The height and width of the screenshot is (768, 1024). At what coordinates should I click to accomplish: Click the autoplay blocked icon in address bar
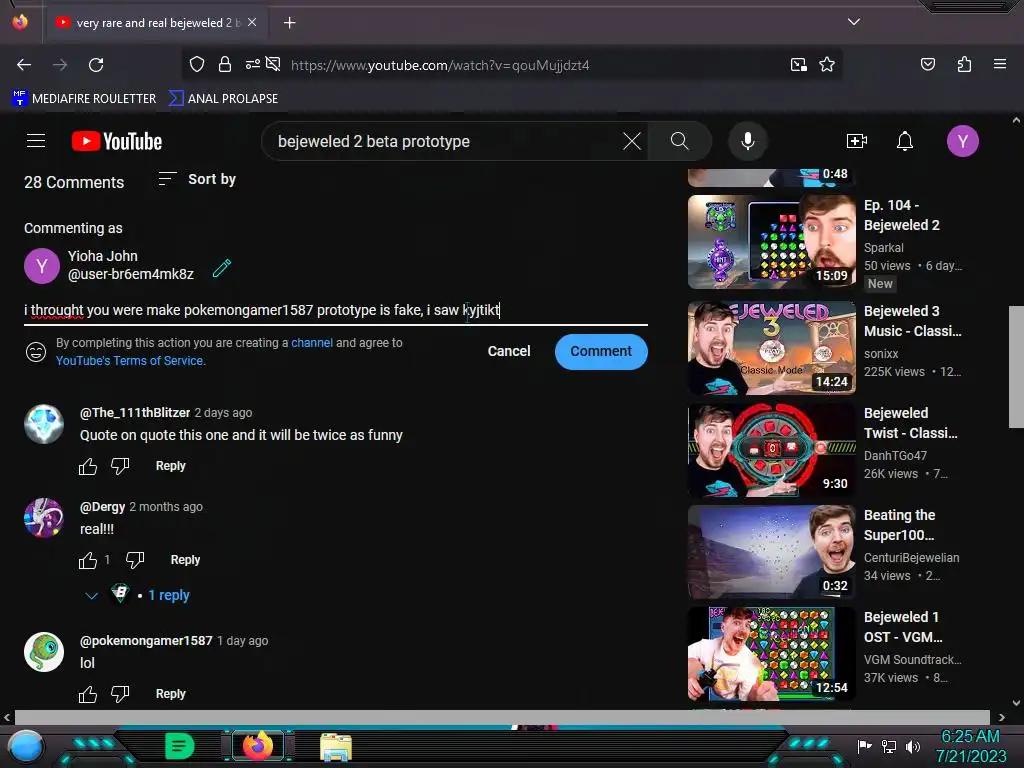point(273,64)
